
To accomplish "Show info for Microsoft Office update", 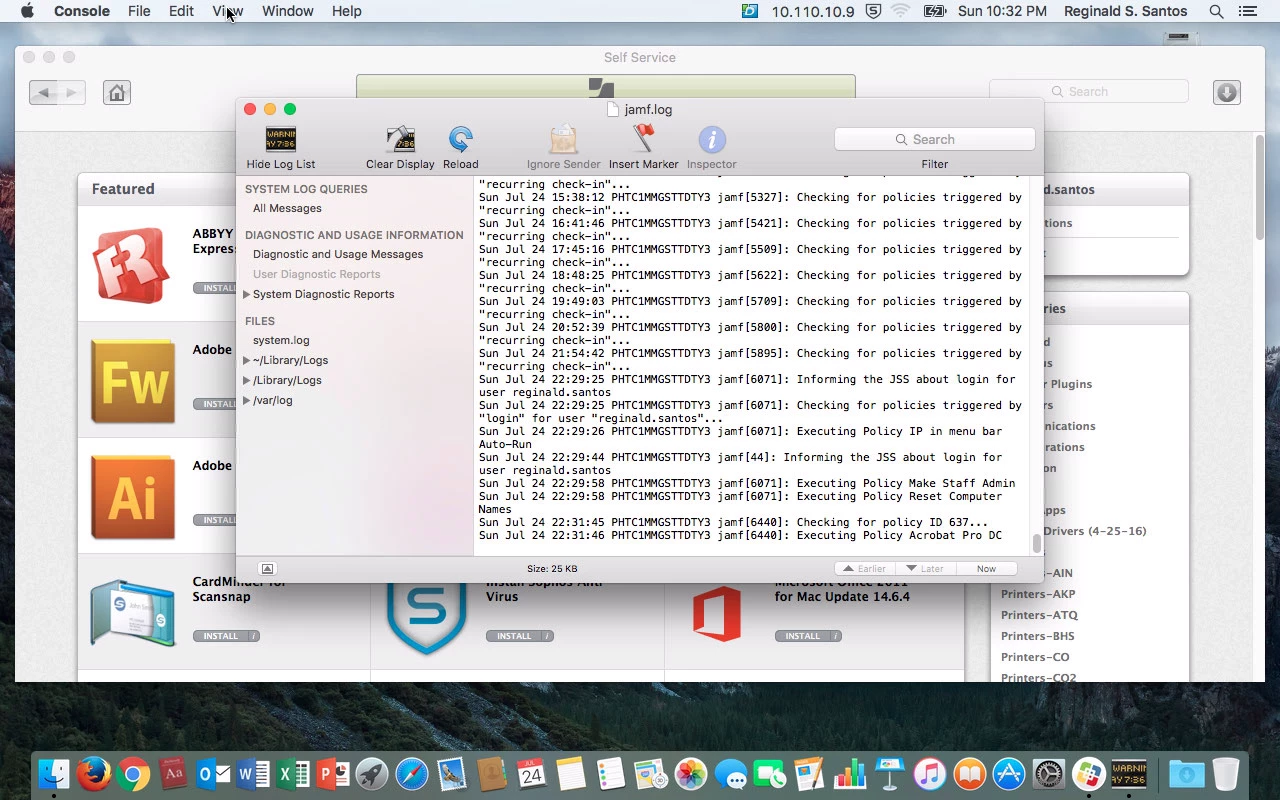I will 835,636.
